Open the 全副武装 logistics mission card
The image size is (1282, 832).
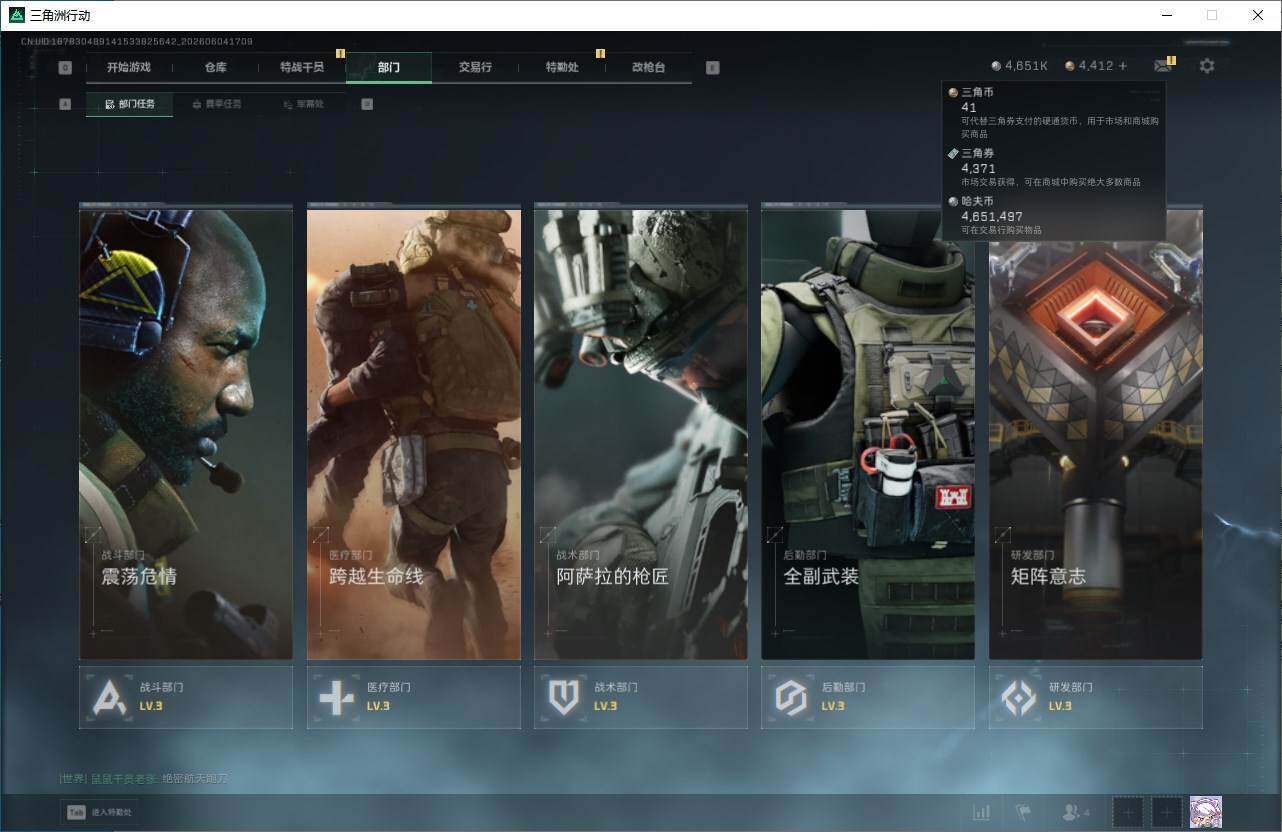pos(868,434)
